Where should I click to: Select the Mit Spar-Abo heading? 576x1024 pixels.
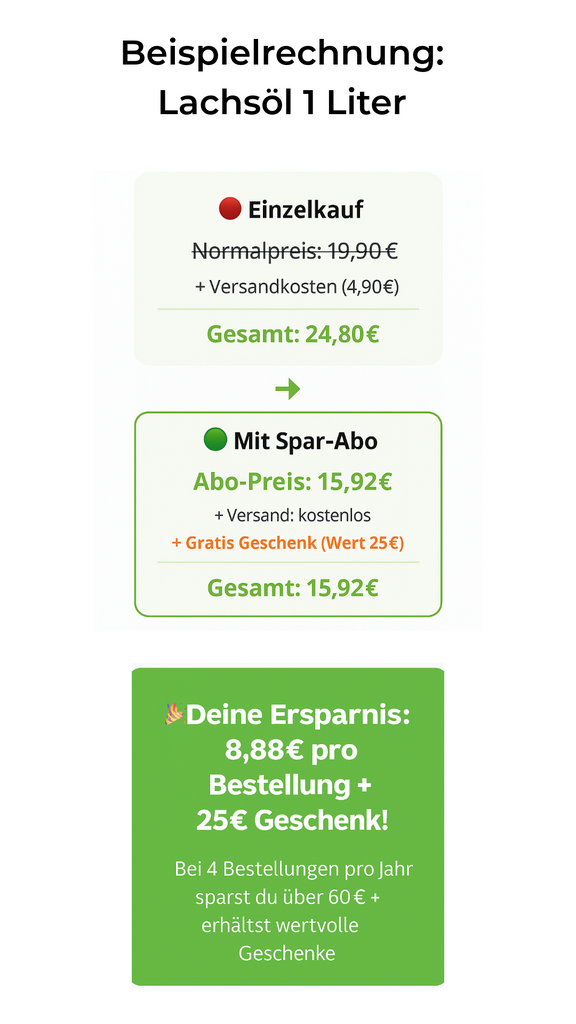[306, 441]
